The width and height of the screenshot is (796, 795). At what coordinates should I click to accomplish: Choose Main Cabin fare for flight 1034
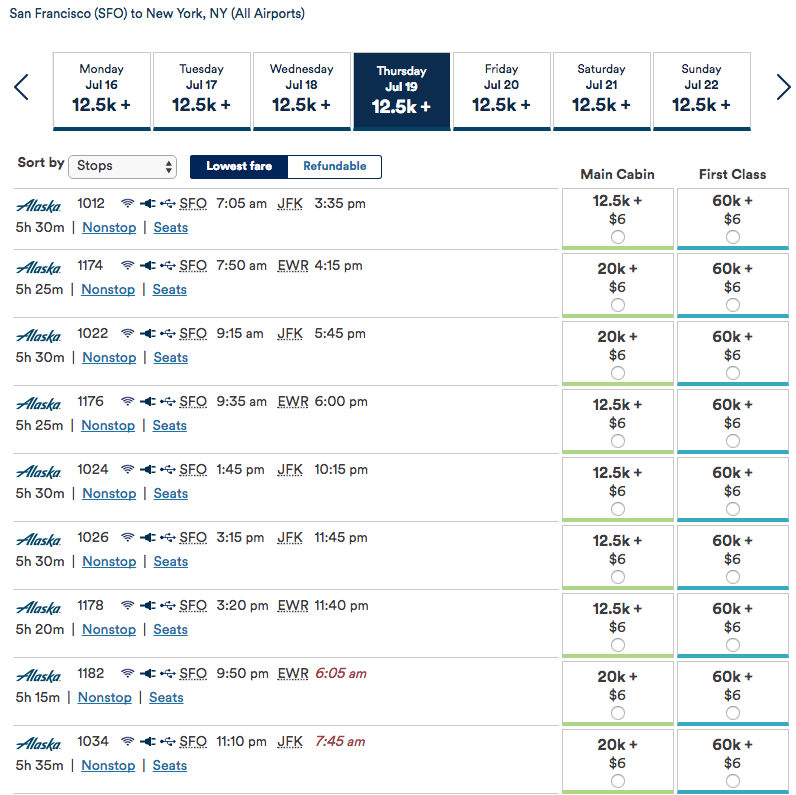tap(617, 781)
